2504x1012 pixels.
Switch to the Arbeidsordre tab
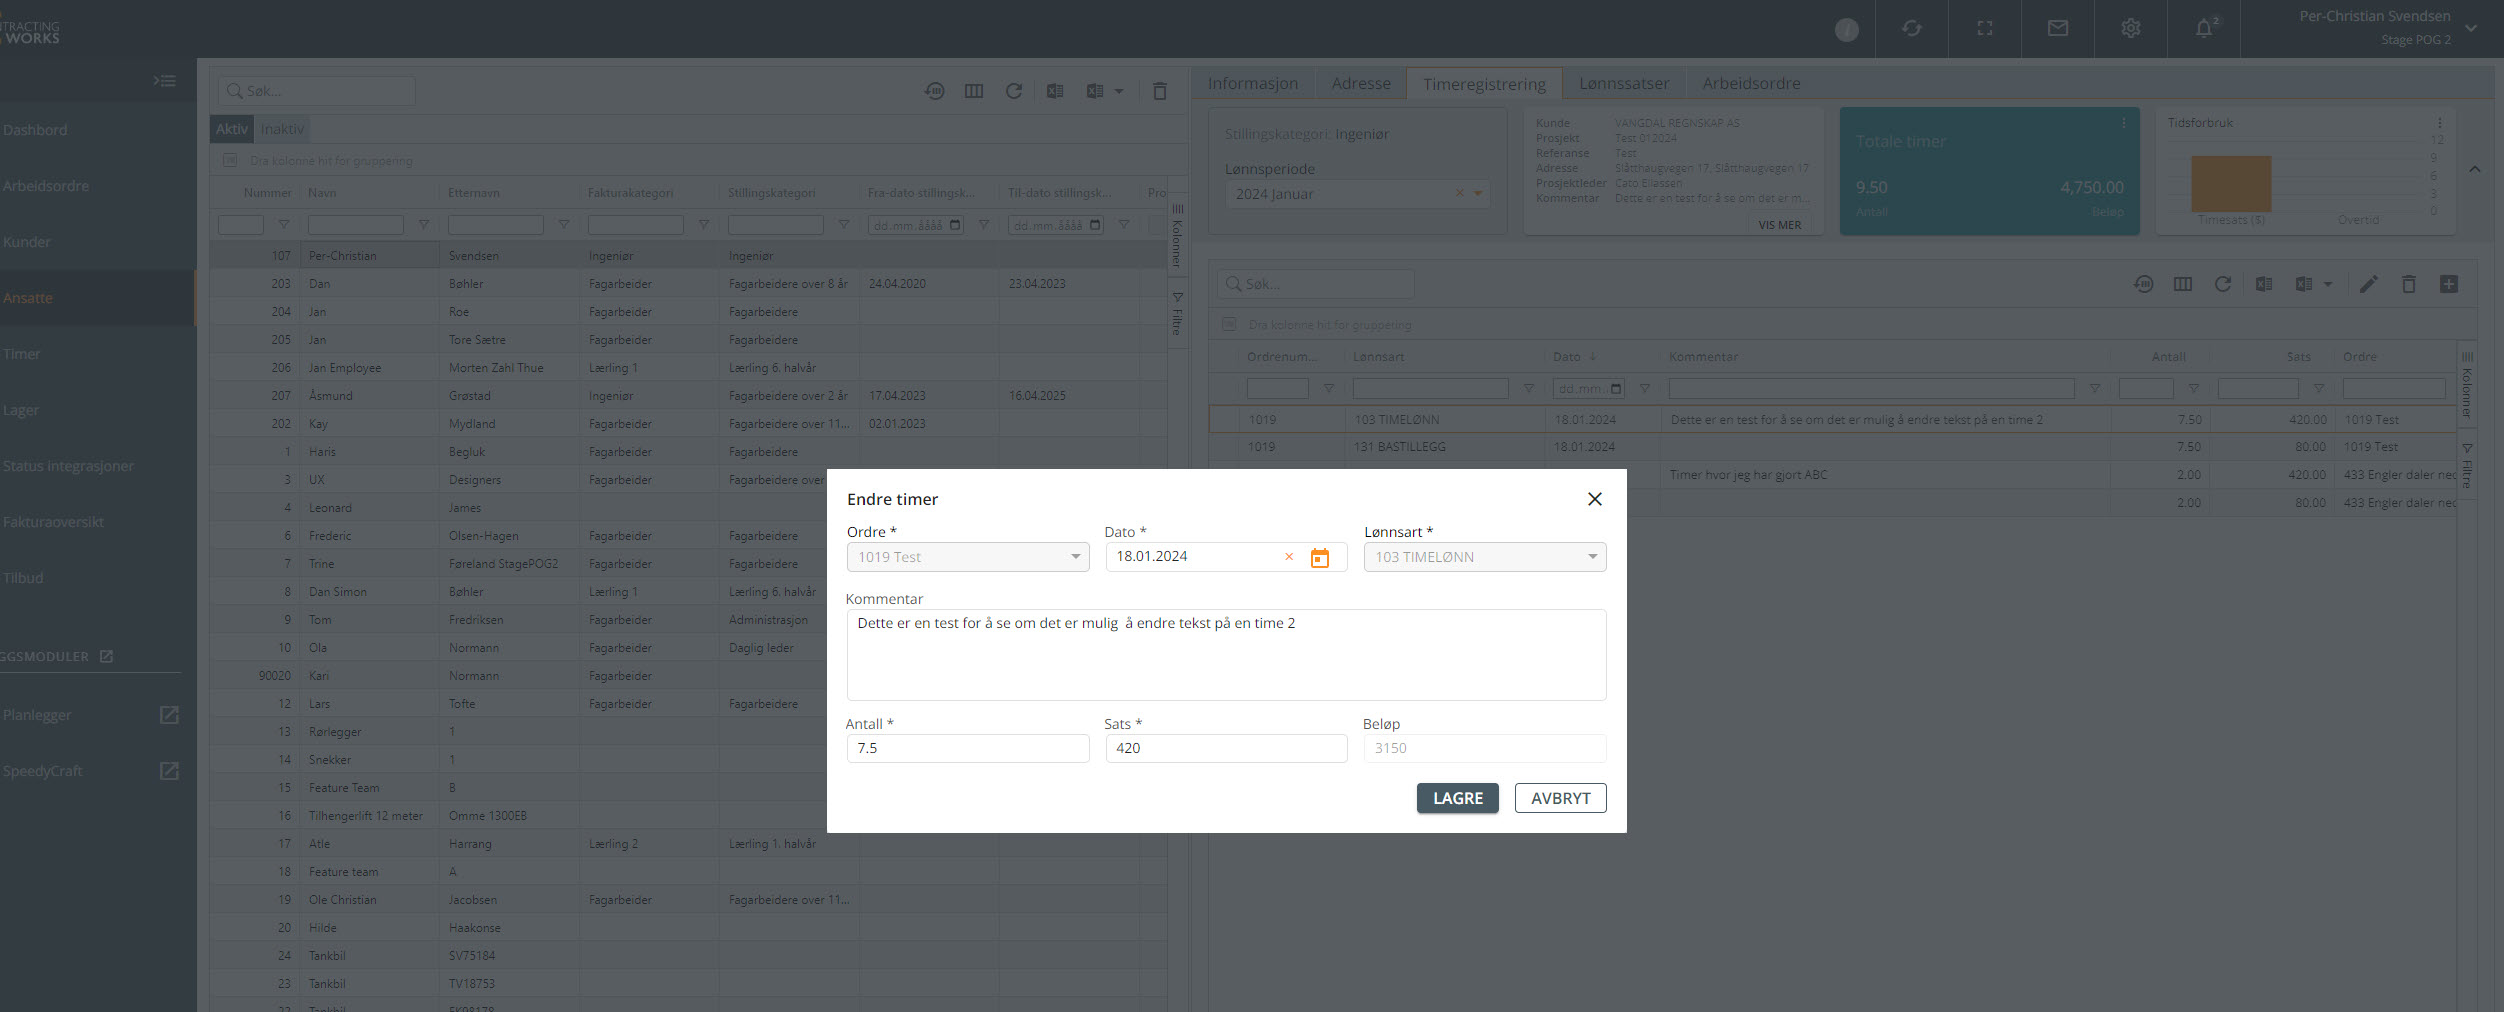coord(1751,83)
